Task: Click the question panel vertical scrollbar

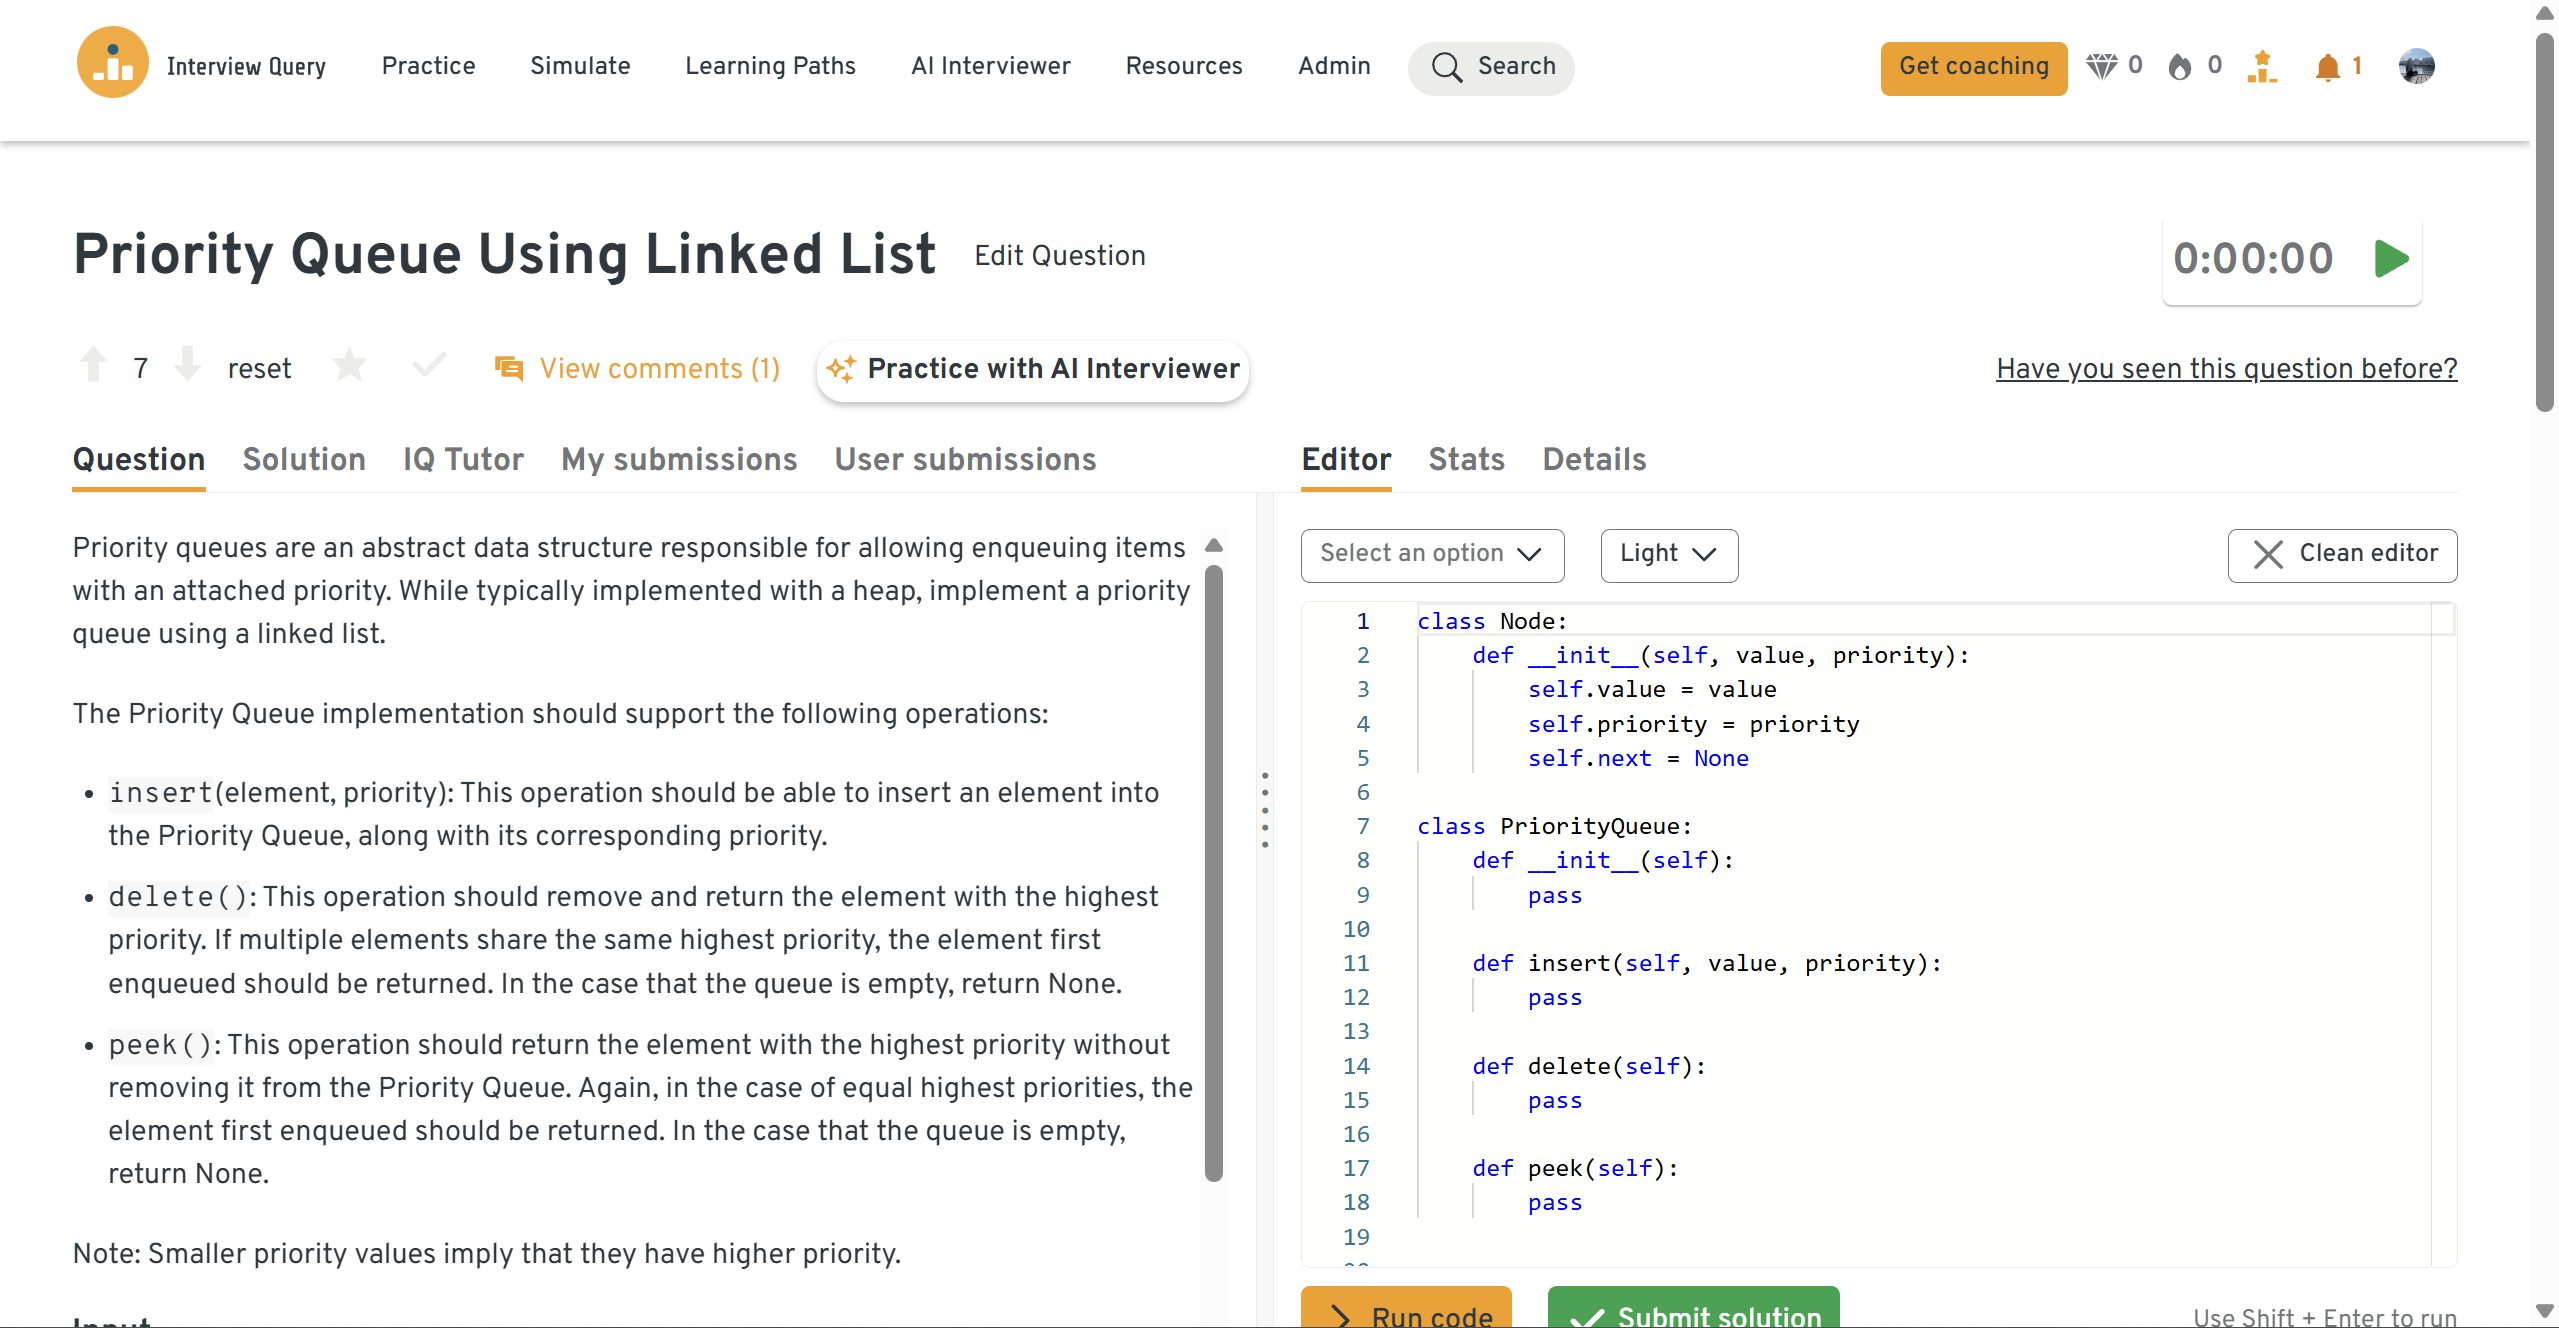Action: [x=1214, y=870]
